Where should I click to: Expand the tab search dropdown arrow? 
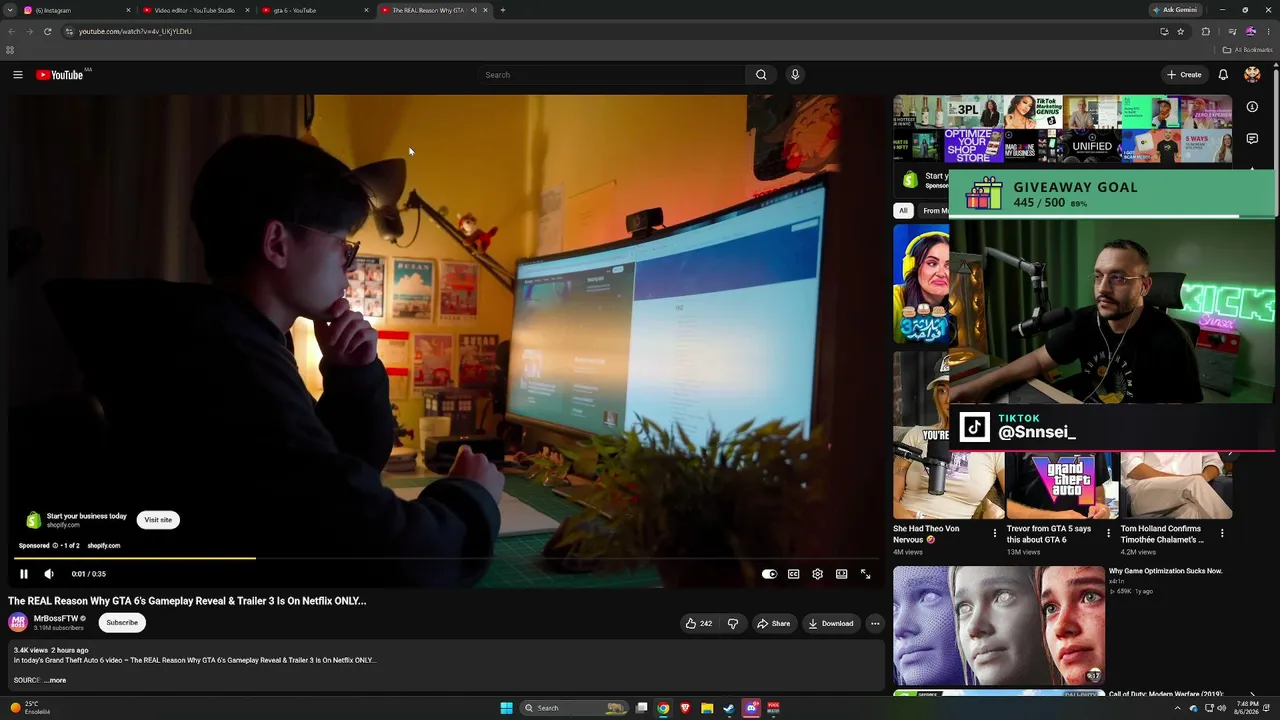[10, 10]
